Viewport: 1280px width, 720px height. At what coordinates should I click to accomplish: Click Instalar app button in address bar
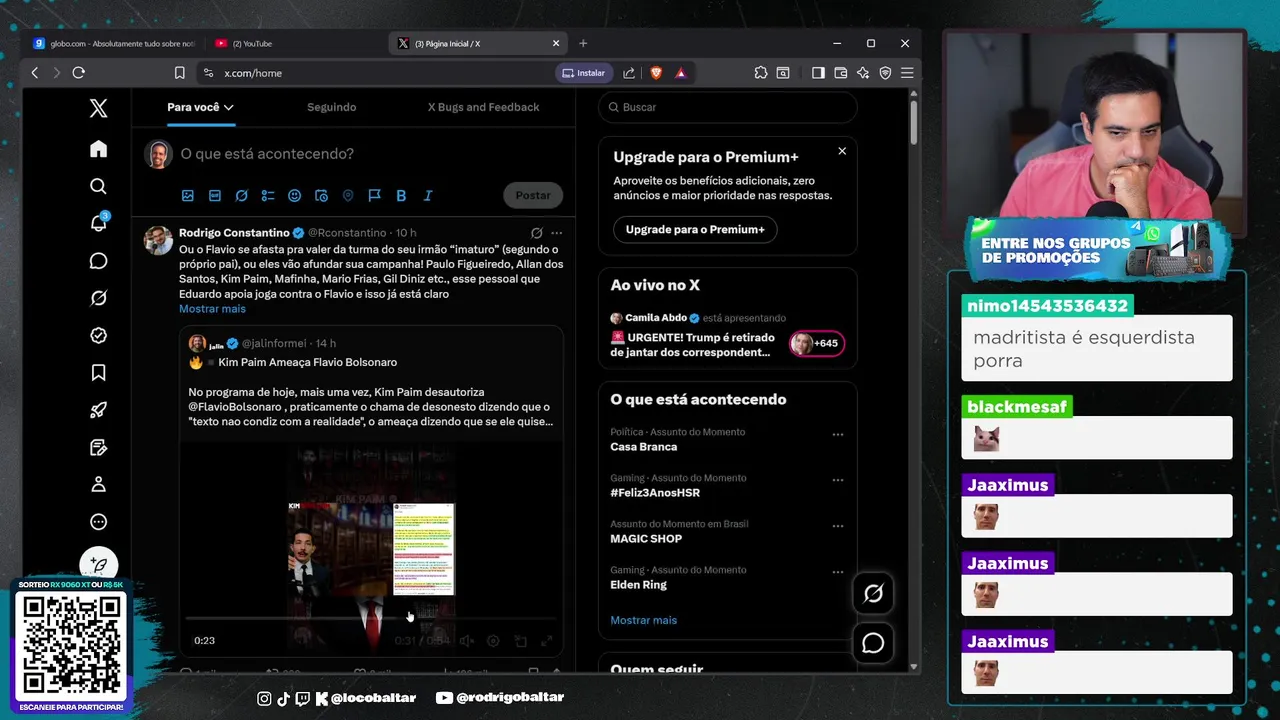pyautogui.click(x=584, y=73)
